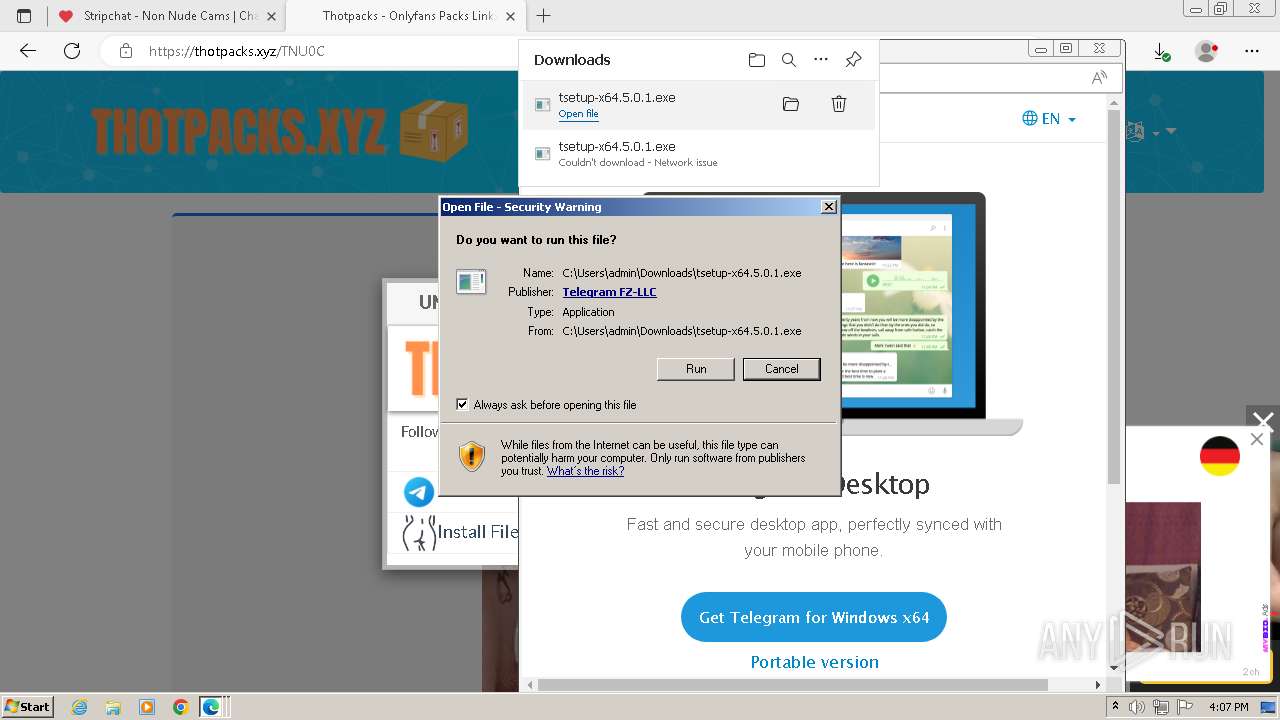The width and height of the screenshot is (1280, 720).
Task: Dismiss overlay with white X button
Action: (1263, 422)
